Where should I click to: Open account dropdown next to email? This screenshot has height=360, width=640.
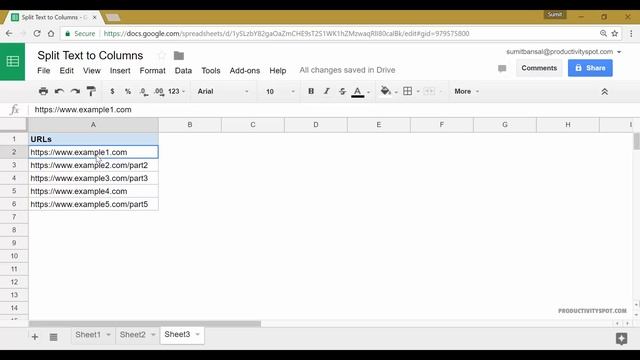click(x=619, y=52)
